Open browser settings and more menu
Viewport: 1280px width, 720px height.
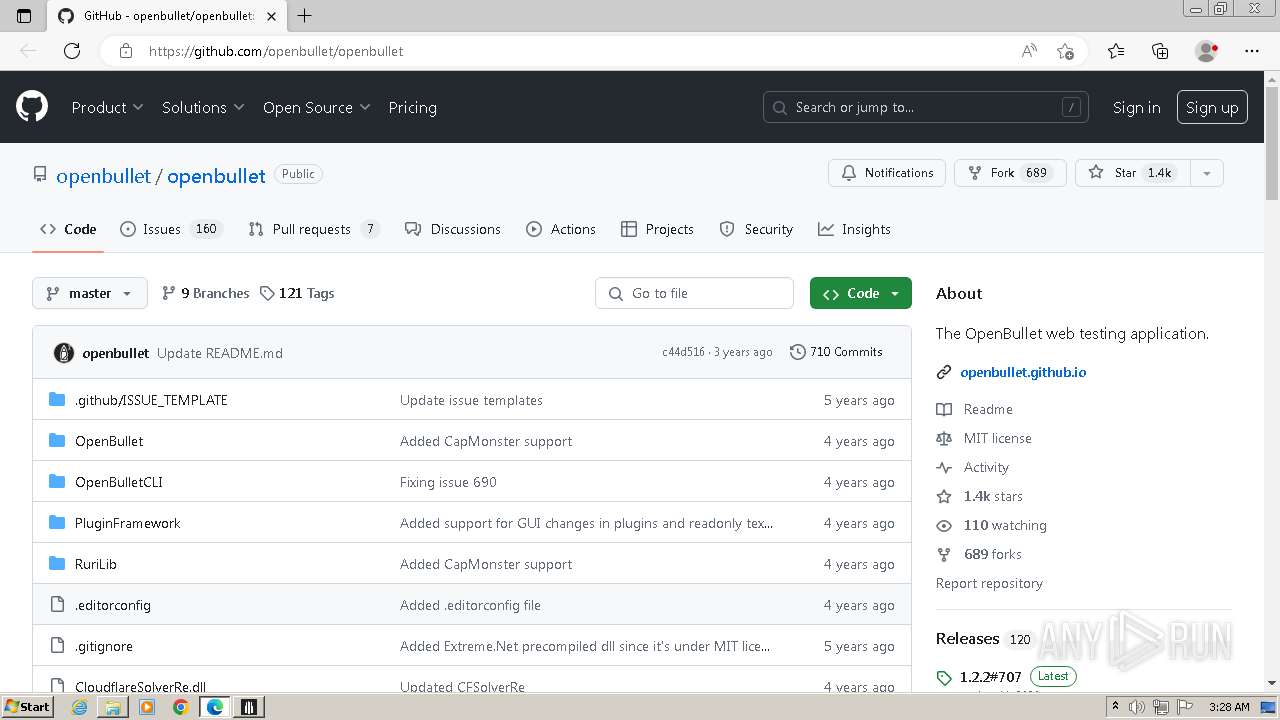[1252, 51]
